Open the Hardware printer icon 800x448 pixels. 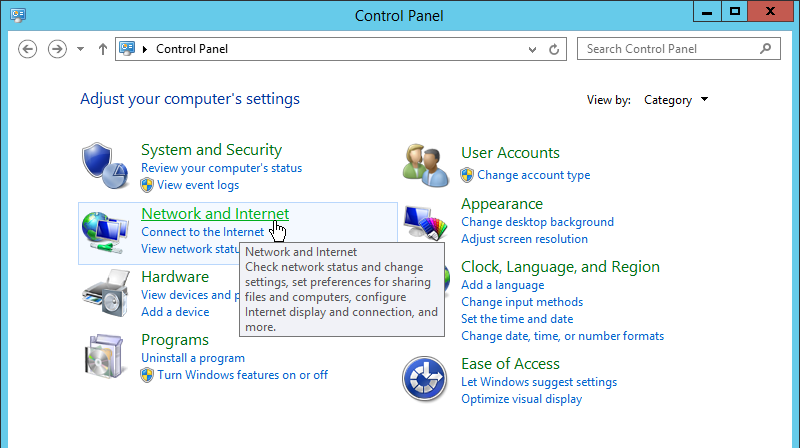pyautogui.click(x=106, y=294)
